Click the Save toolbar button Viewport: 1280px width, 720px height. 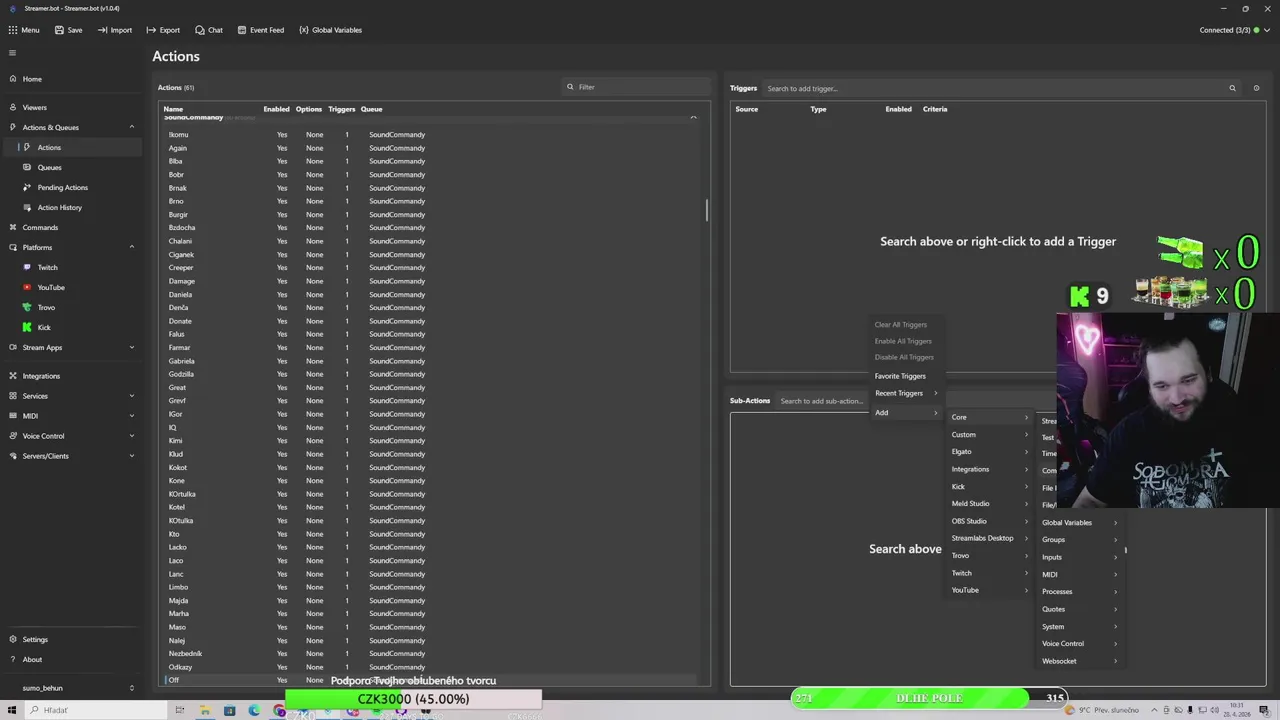click(68, 30)
